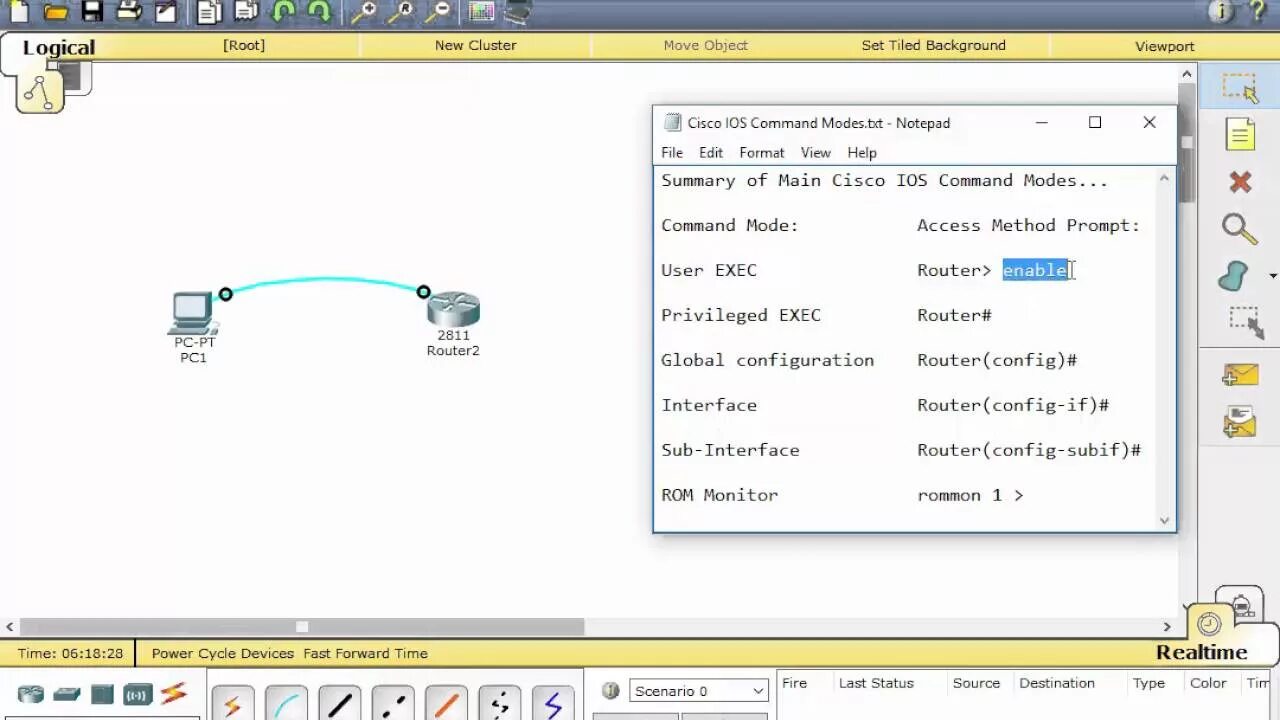The width and height of the screenshot is (1280, 720).
Task: Choose the Inspect magnifier tool
Action: pos(1240,229)
